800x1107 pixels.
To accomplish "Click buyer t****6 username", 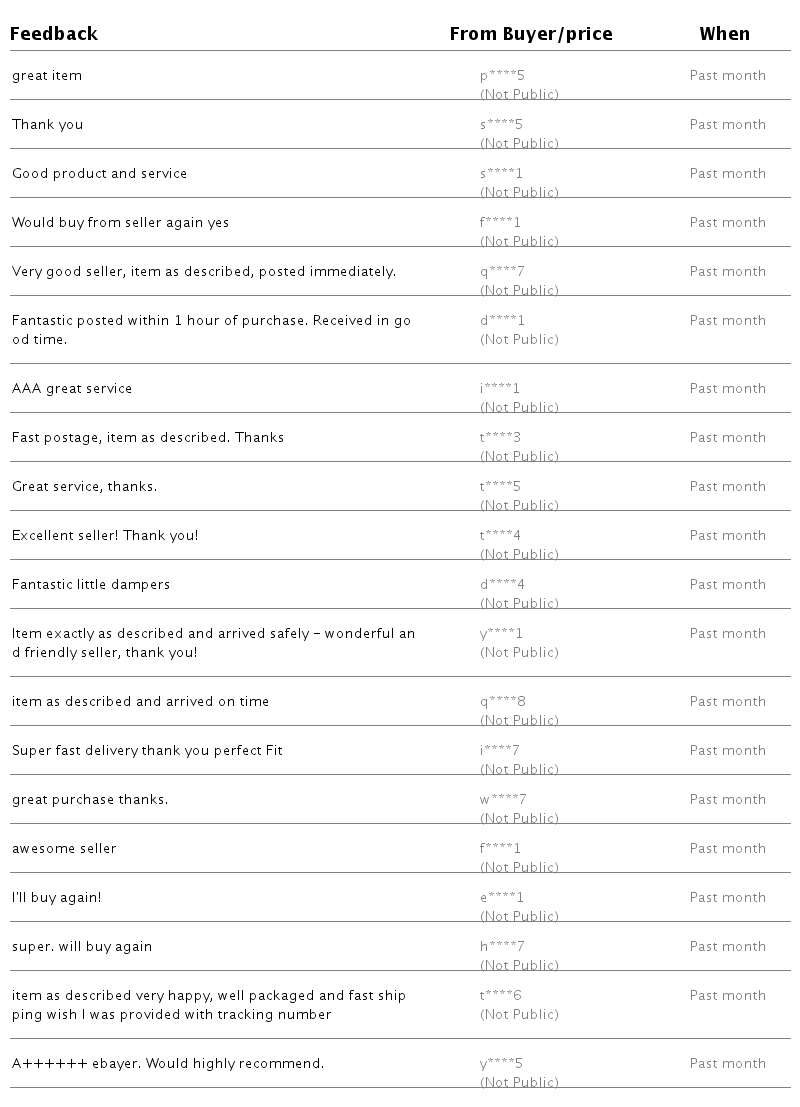I will click(501, 995).
